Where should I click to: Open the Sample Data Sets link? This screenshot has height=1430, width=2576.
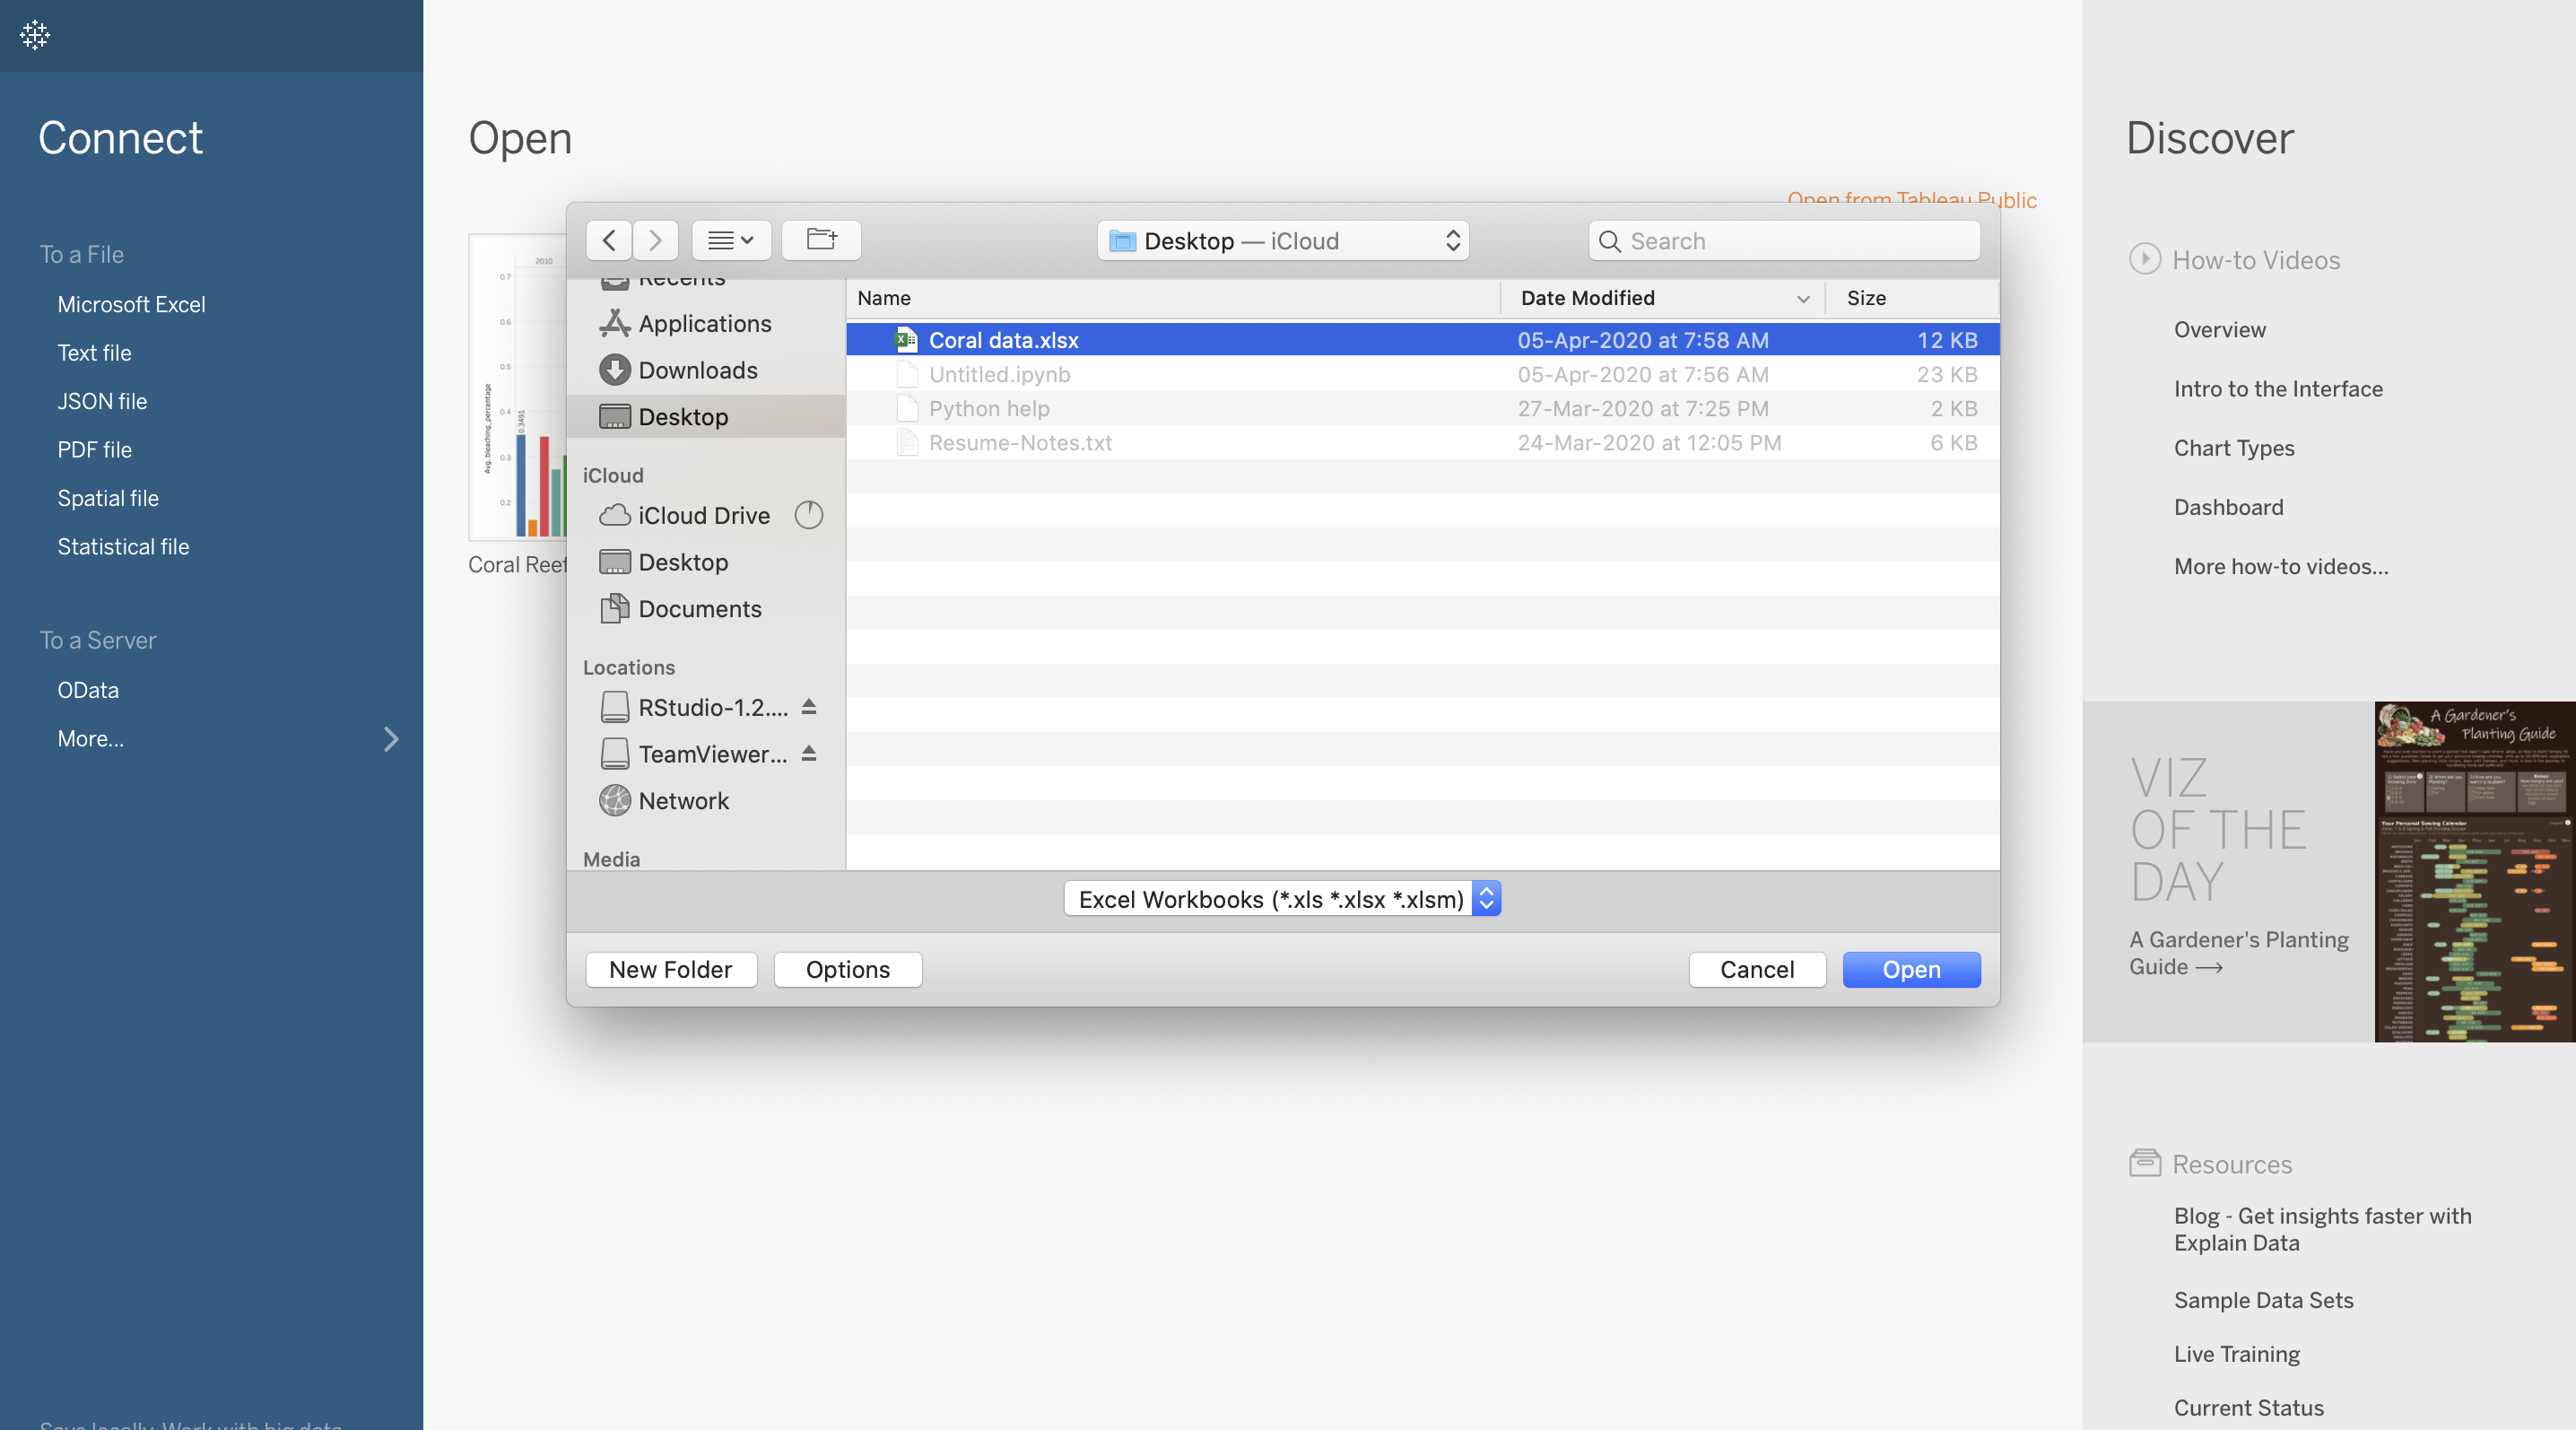point(2263,1299)
